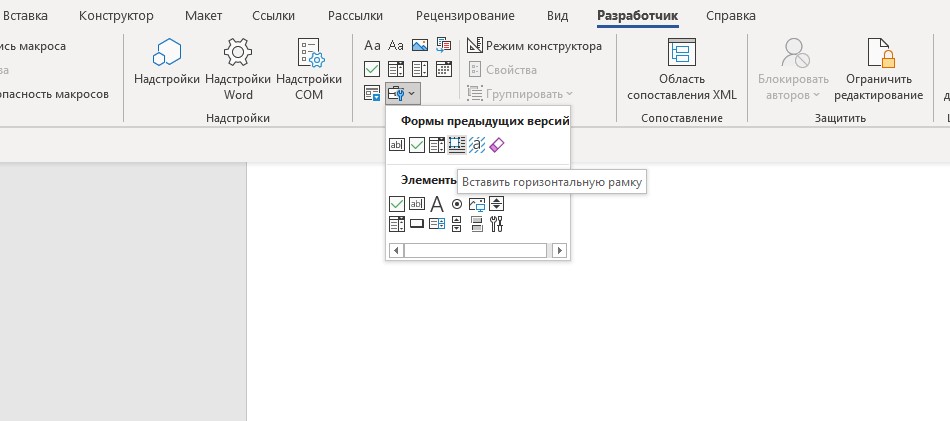Click Ограничить редактирование button
The width and height of the screenshot is (950, 421).
pos(884,68)
